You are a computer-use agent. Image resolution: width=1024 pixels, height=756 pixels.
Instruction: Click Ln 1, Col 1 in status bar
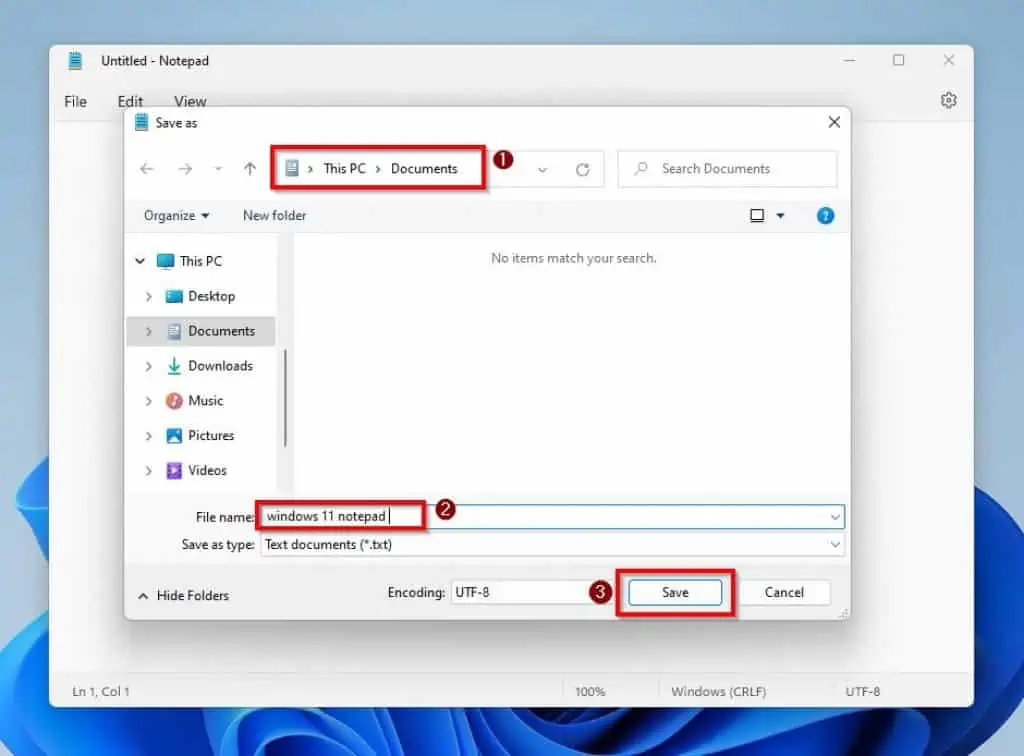click(101, 691)
